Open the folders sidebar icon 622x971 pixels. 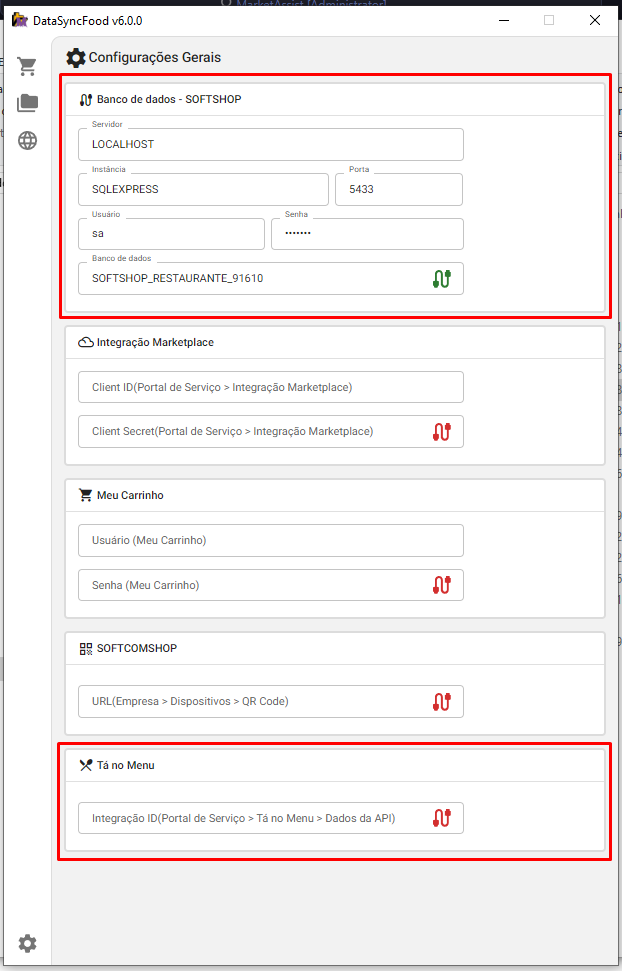tap(27, 103)
